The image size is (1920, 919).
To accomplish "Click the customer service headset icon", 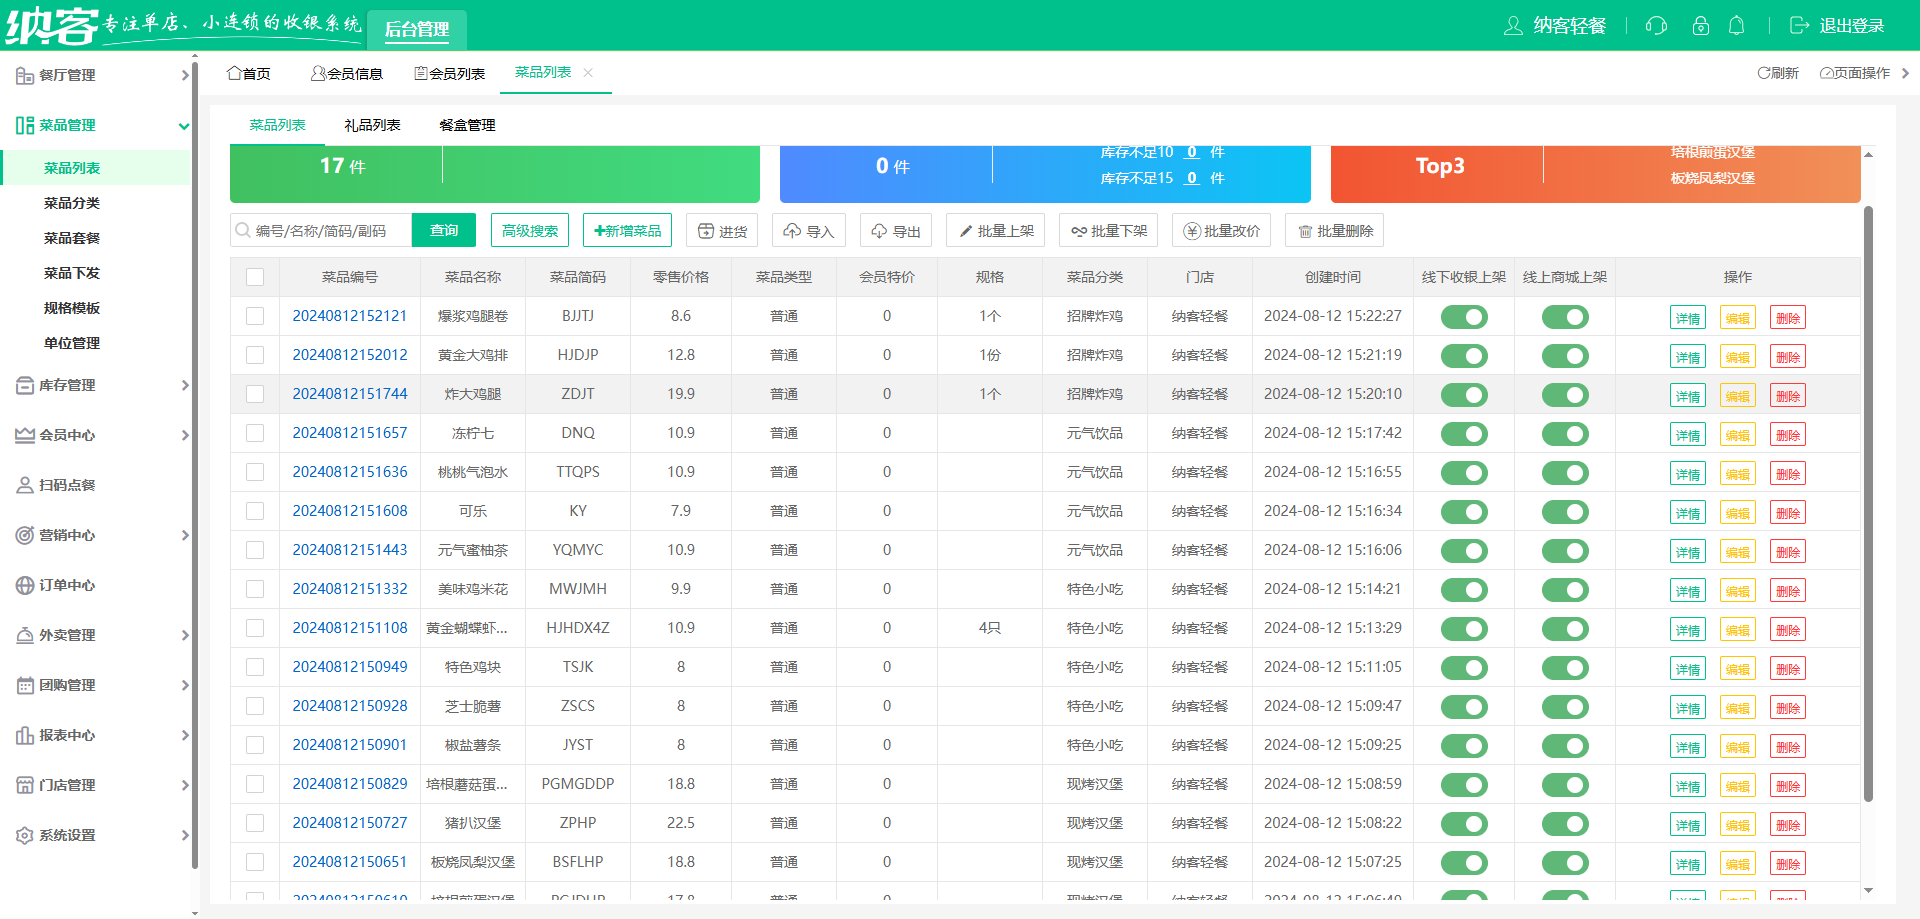I will (1656, 26).
